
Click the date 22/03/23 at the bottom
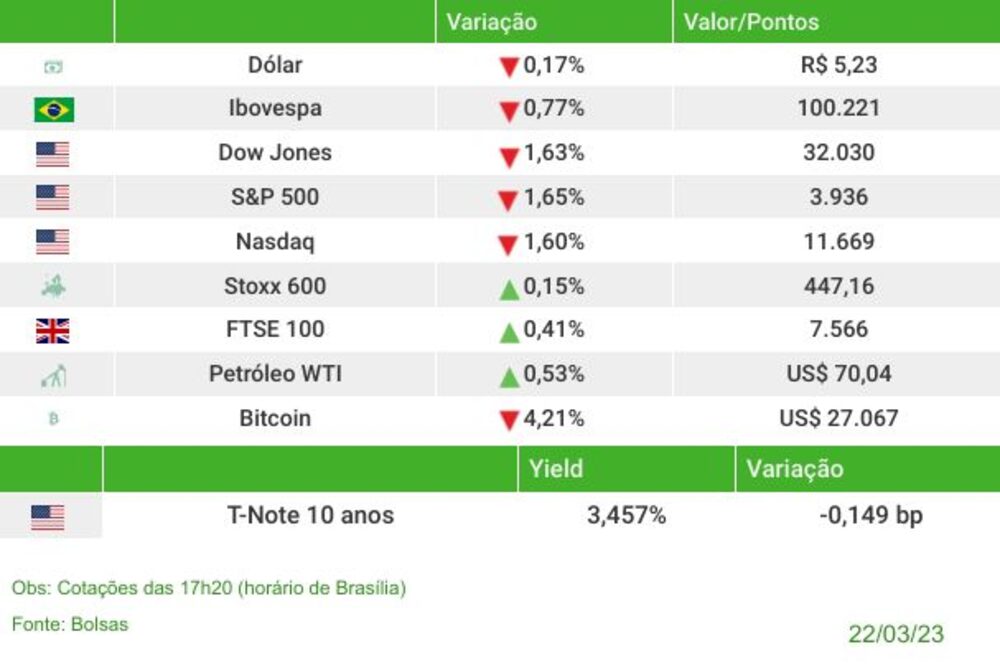coord(896,634)
